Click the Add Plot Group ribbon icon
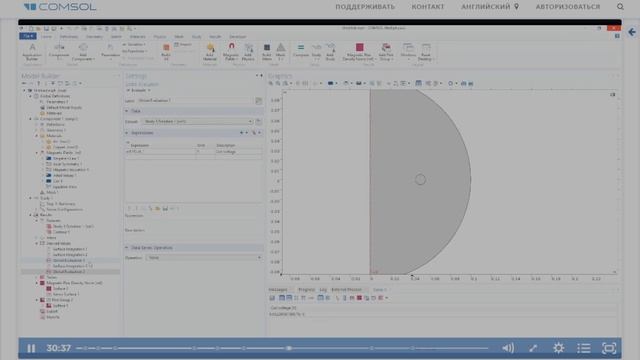This screenshot has height=360, width=640. 386,52
